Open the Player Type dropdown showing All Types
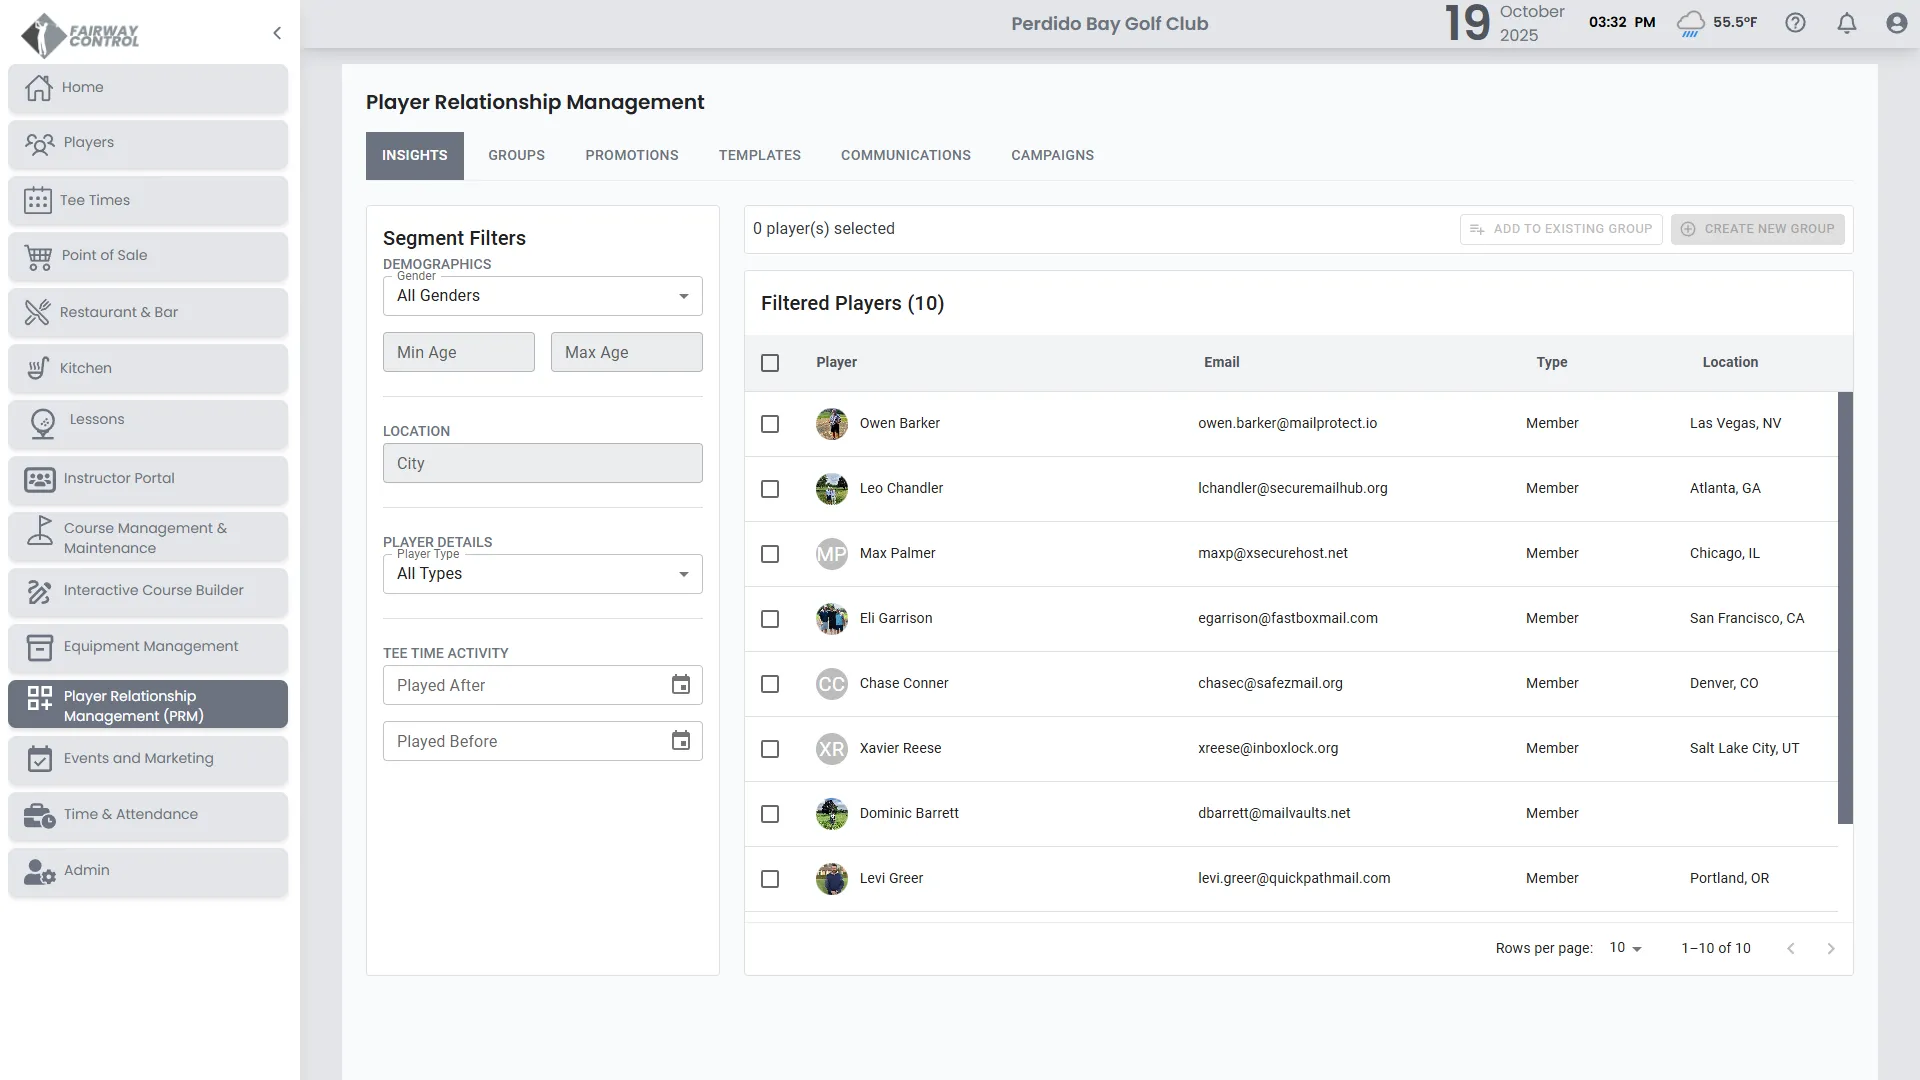This screenshot has height=1080, width=1920. click(542, 574)
